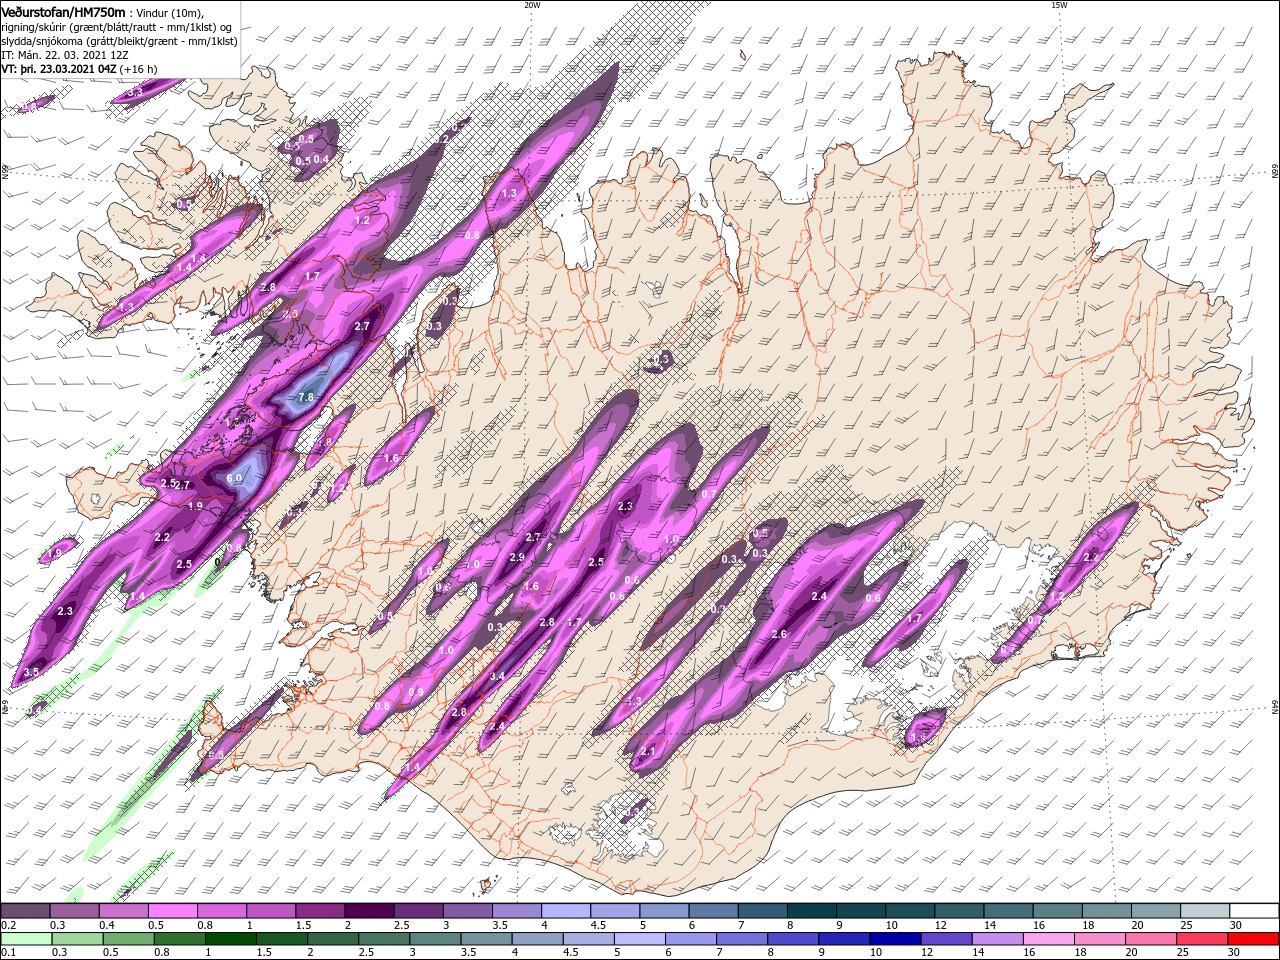
Task: Click the 30 label in rain legend row
Action: 1236,953
